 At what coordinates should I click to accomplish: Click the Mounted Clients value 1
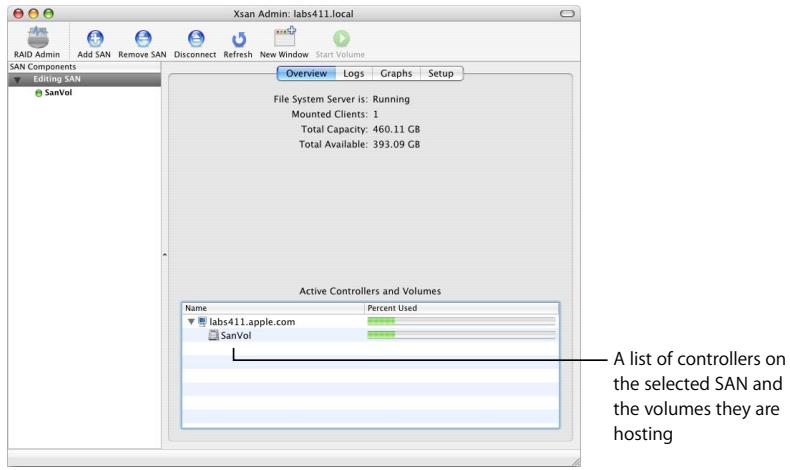click(375, 114)
